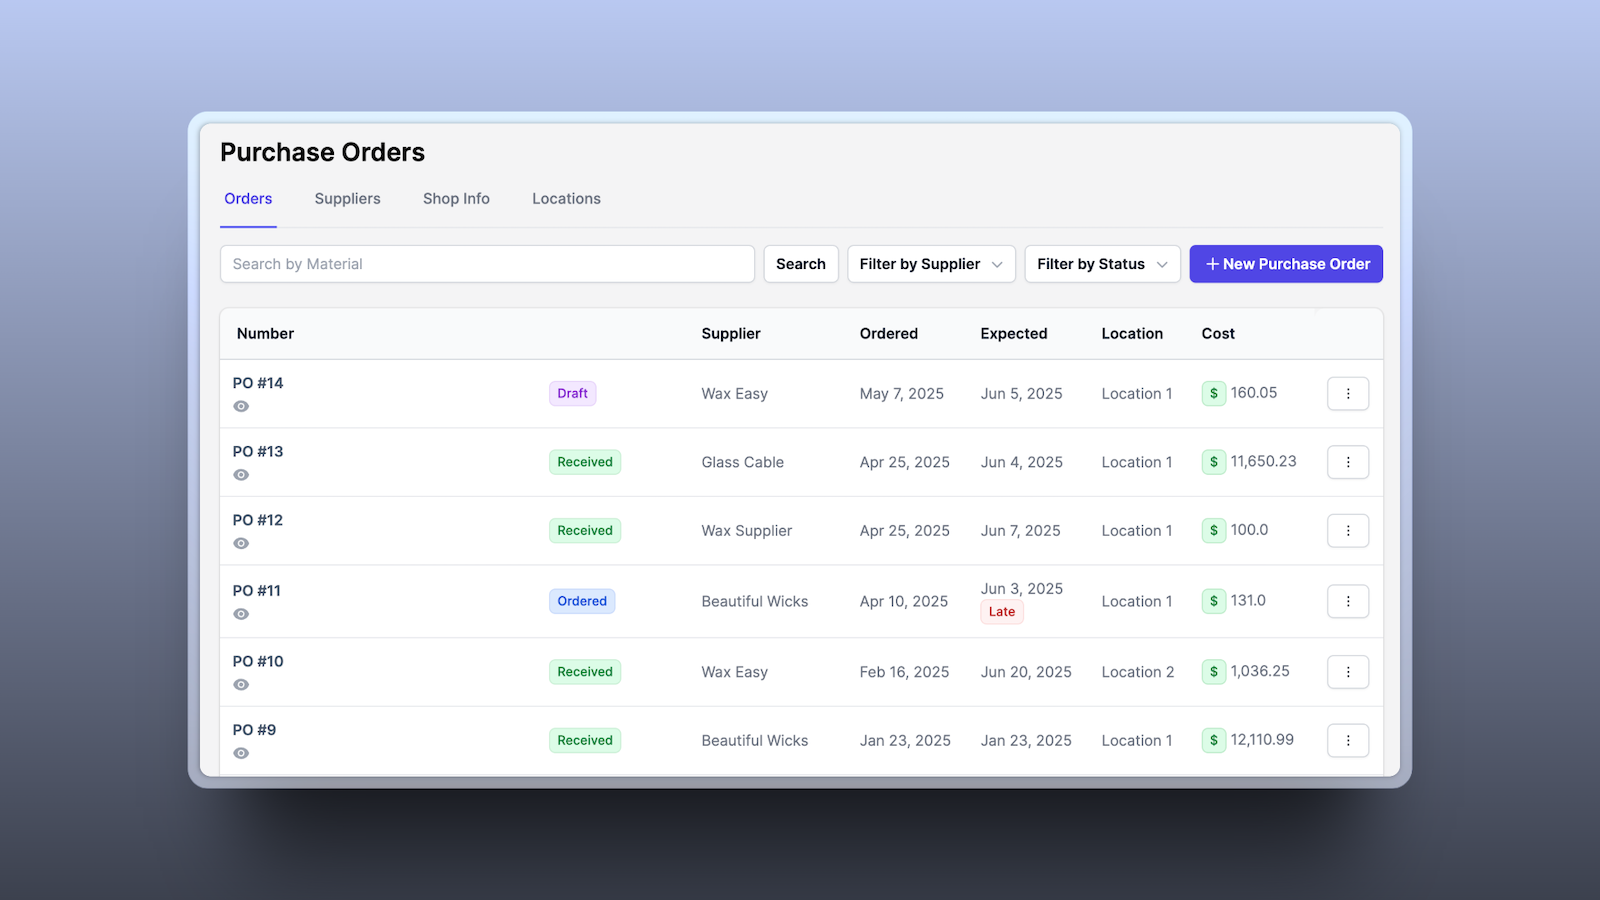Click the Glass Cable supplier cell

click(x=743, y=462)
